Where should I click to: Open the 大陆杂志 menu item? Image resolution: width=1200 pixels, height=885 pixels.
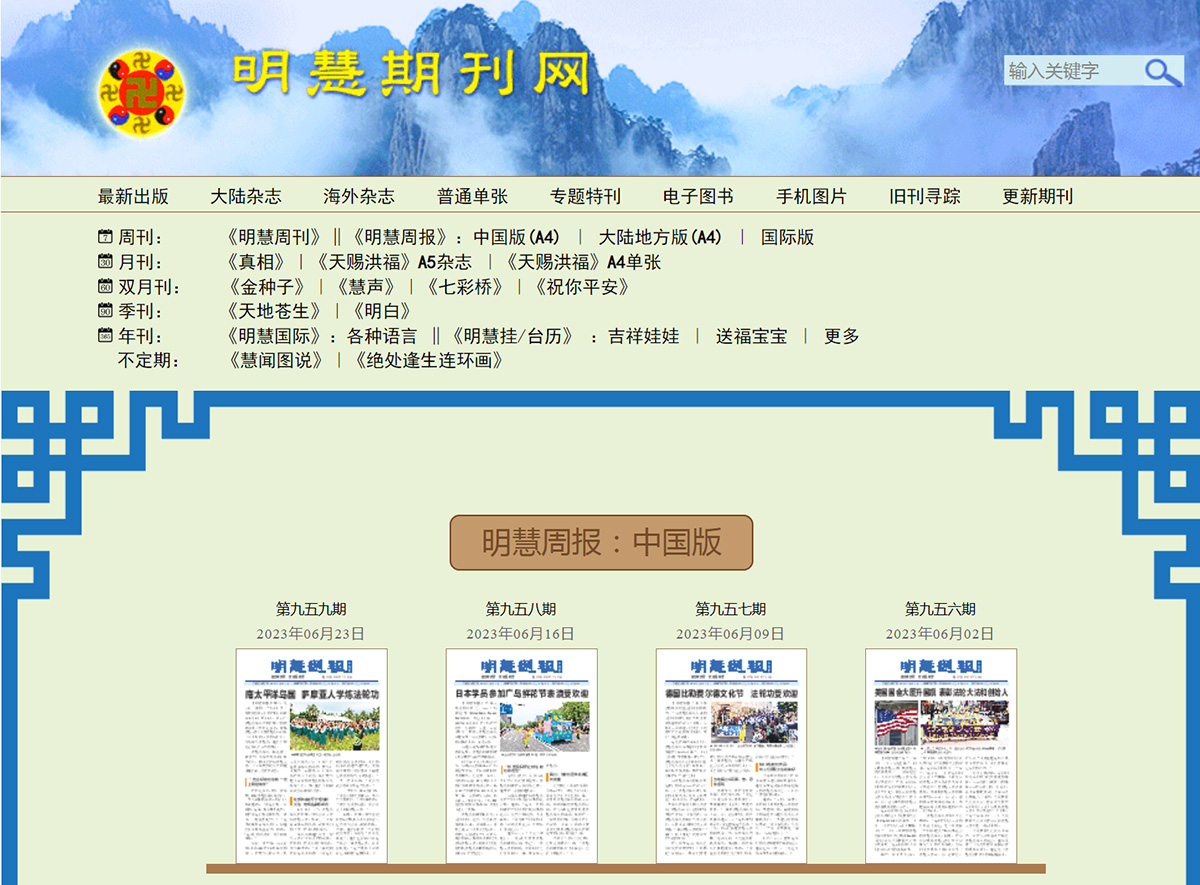point(244,197)
